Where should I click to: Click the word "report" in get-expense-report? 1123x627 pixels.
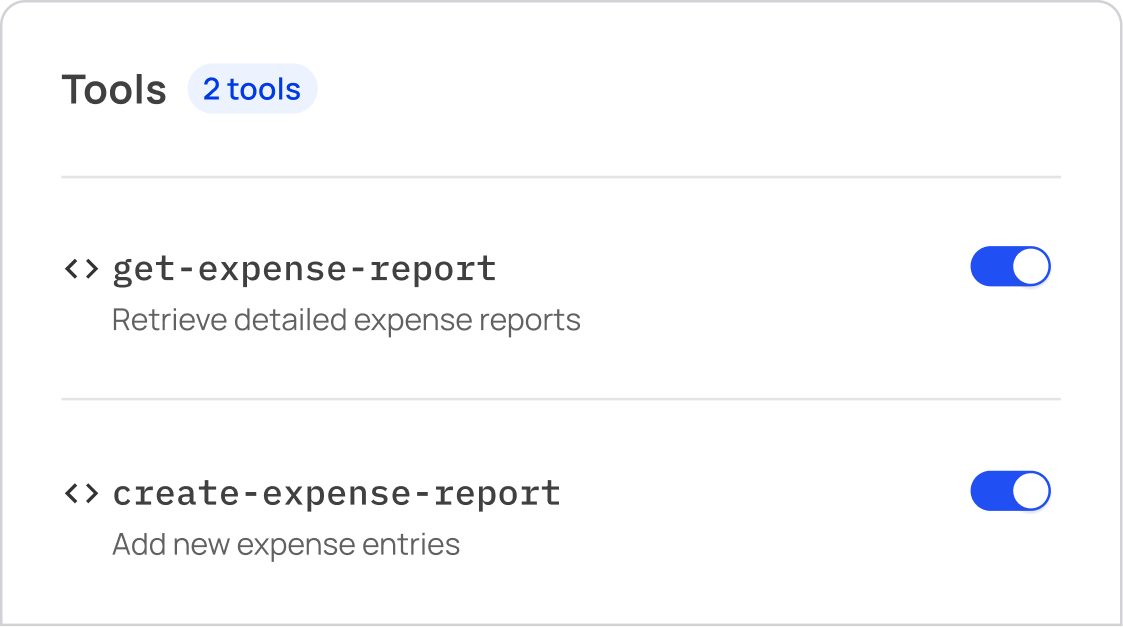coord(449,268)
